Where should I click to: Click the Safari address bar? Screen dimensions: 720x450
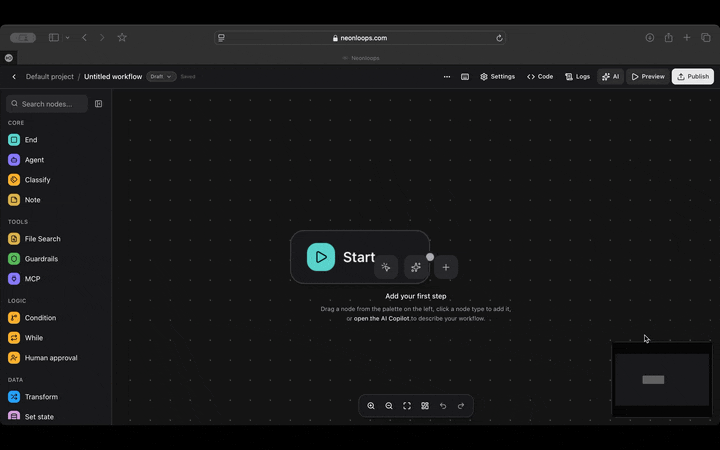tap(360, 38)
